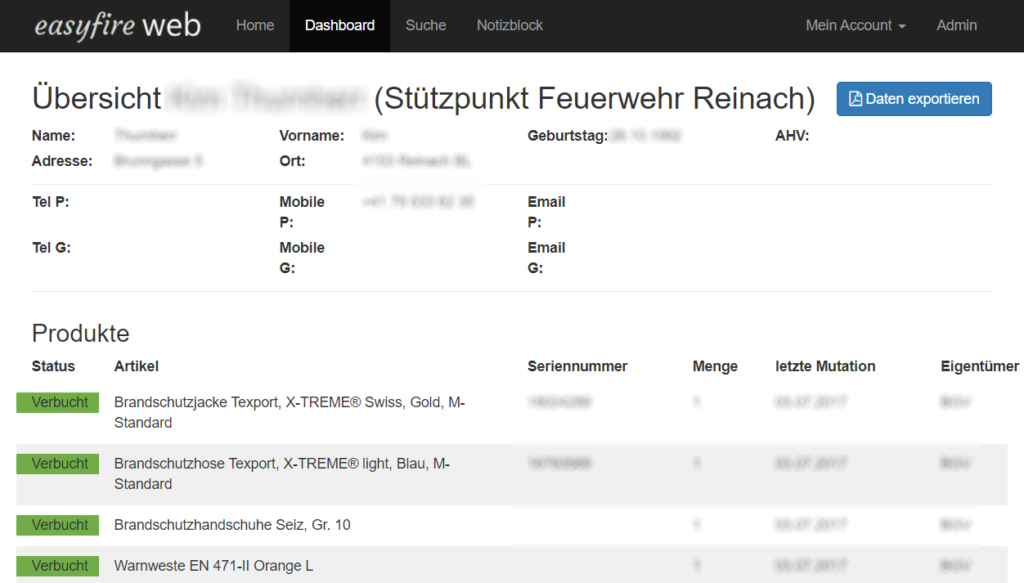
Task: Click the Tel G: label
Action: pyautogui.click(x=51, y=247)
